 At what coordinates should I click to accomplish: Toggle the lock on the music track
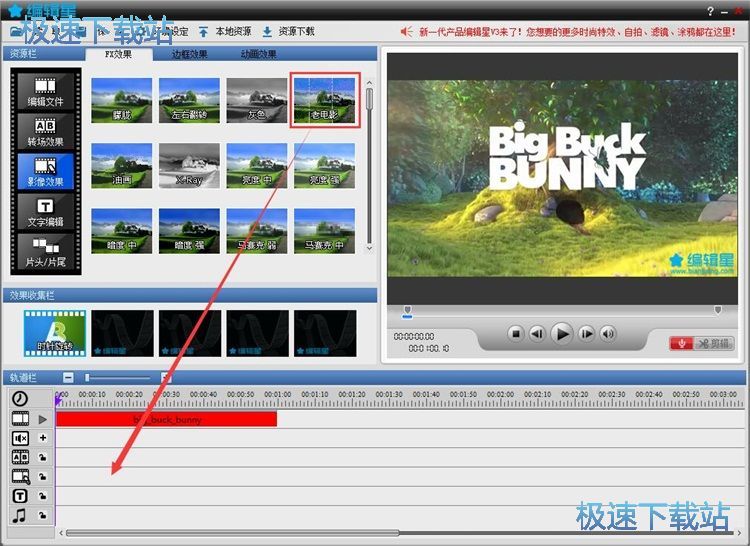point(43,515)
